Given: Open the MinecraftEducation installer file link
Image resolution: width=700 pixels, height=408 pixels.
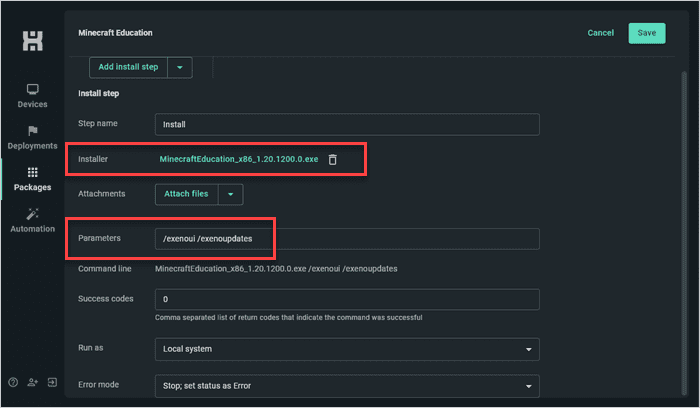Looking at the screenshot, I should pos(239,159).
